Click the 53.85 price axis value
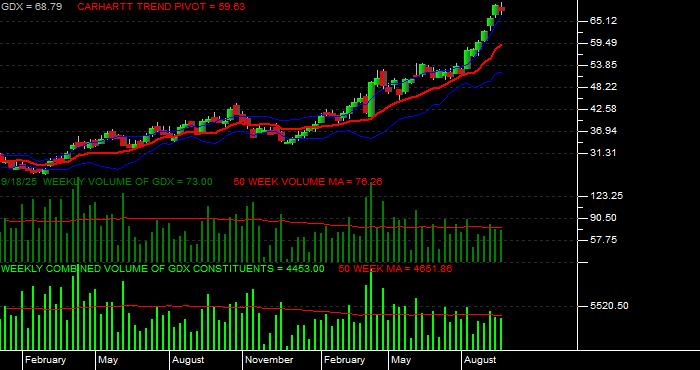Viewport: 700px width, 370px height. [x=603, y=65]
